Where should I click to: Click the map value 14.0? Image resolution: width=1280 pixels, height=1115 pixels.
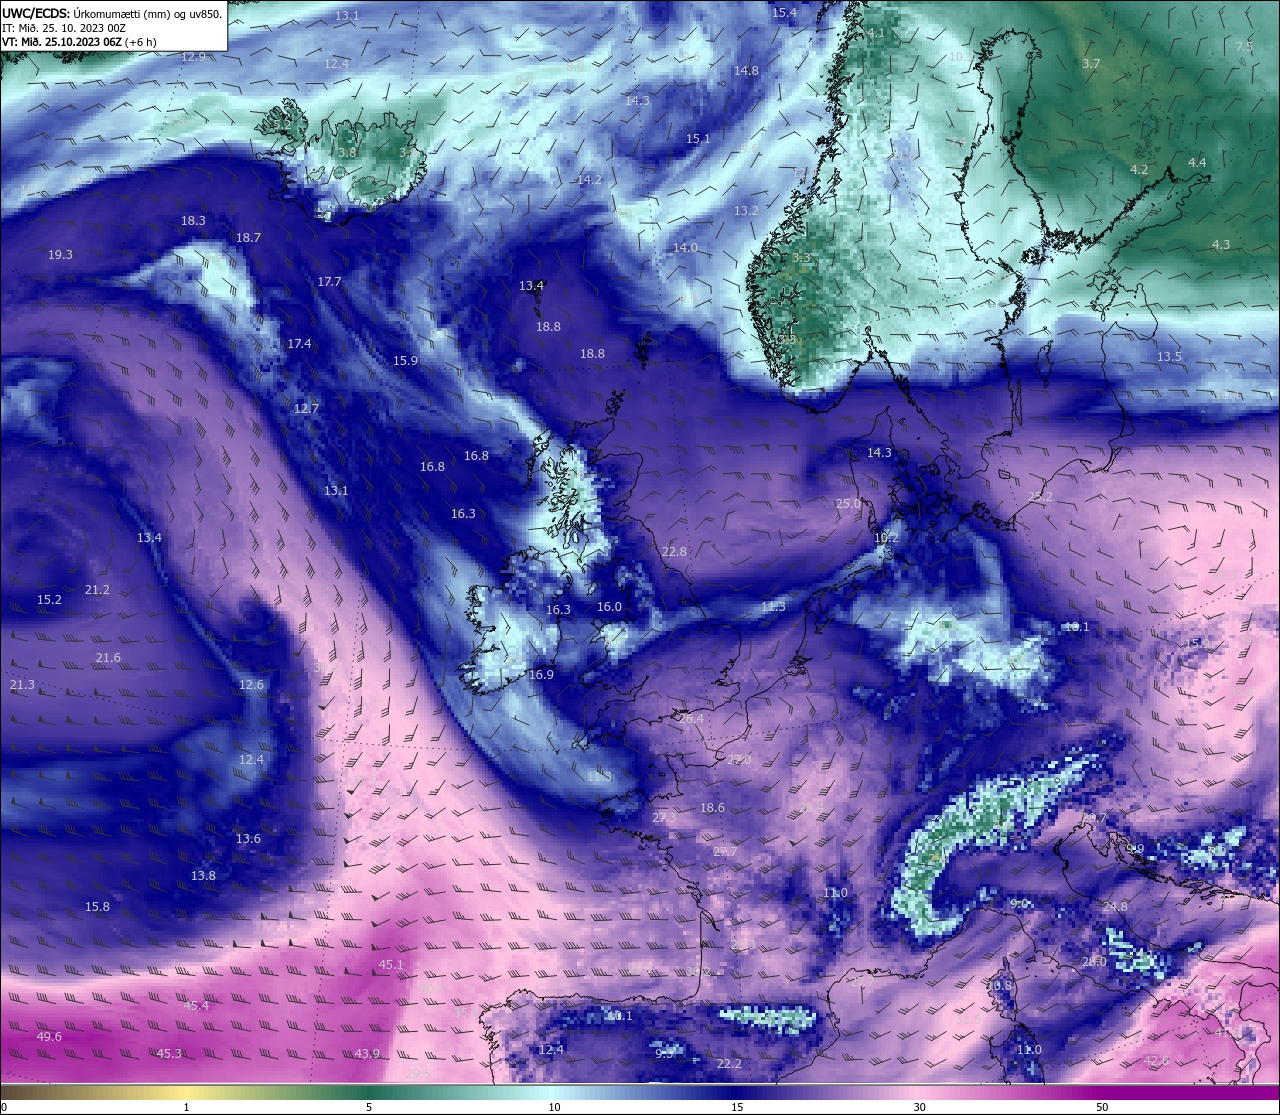(685, 248)
